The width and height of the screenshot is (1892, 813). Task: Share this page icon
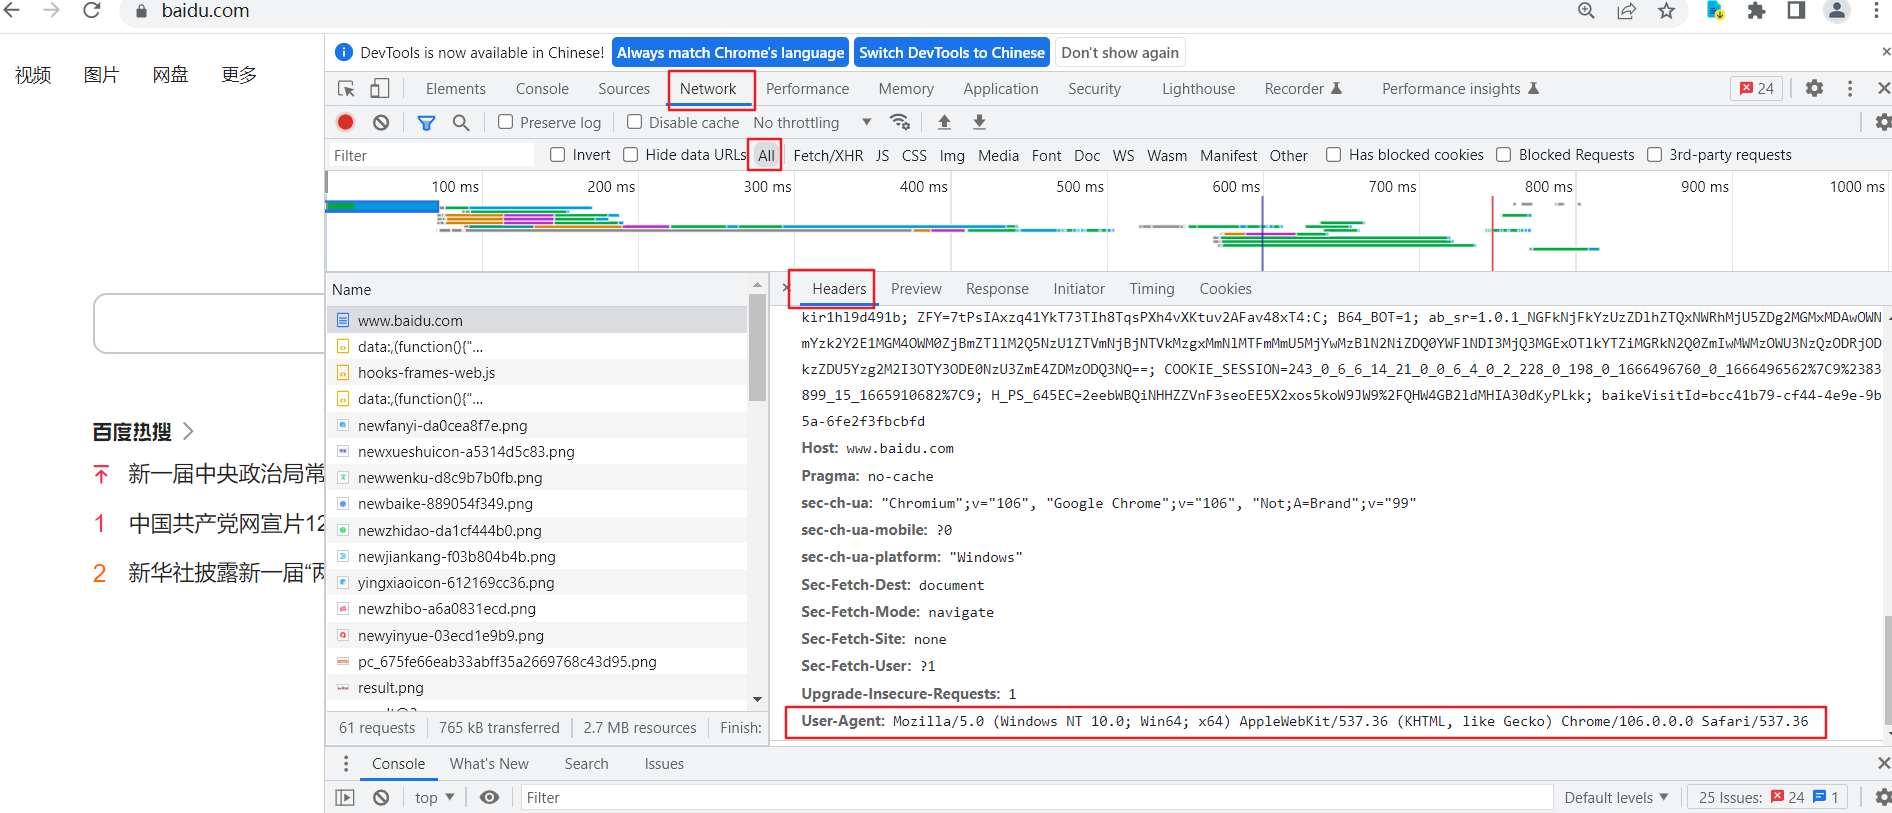click(x=1626, y=10)
